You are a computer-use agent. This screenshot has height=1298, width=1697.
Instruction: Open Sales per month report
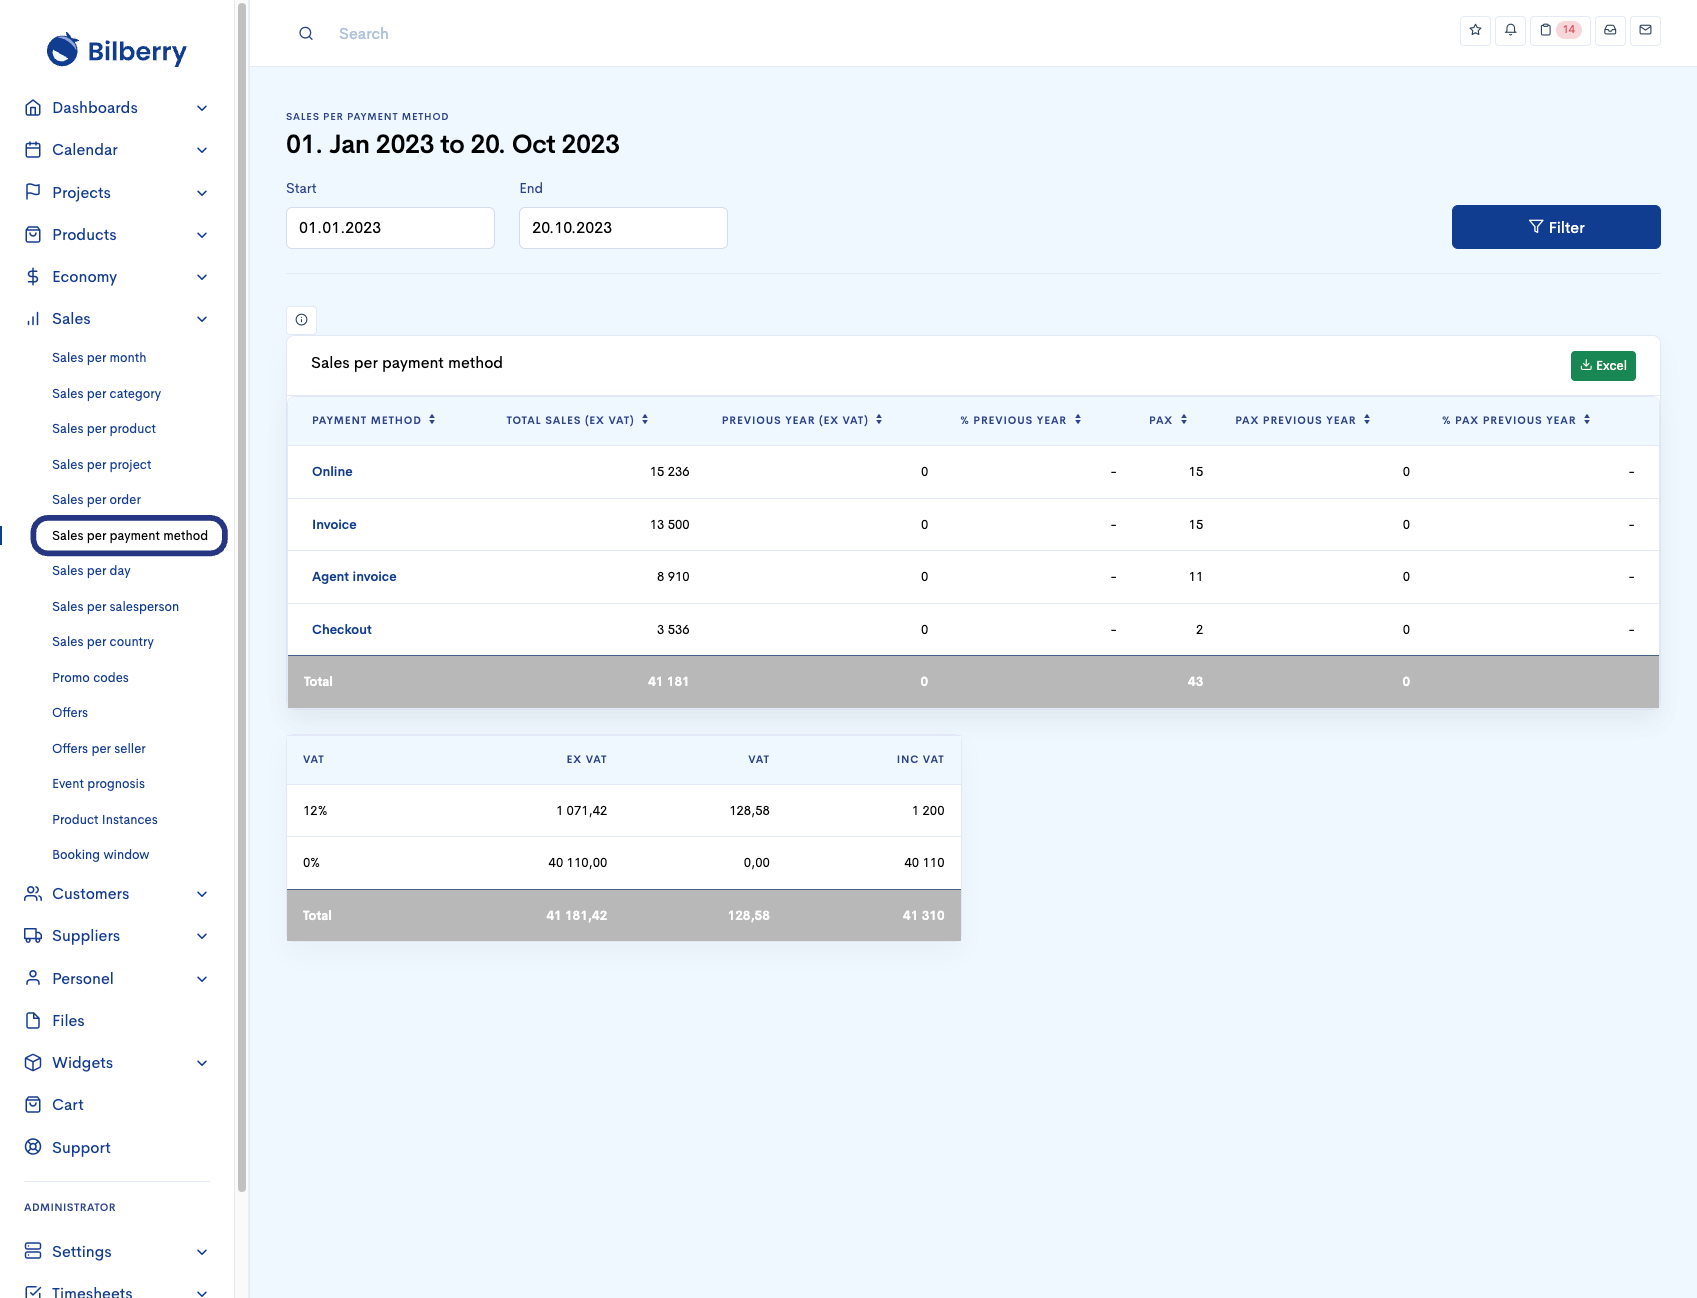(x=99, y=358)
